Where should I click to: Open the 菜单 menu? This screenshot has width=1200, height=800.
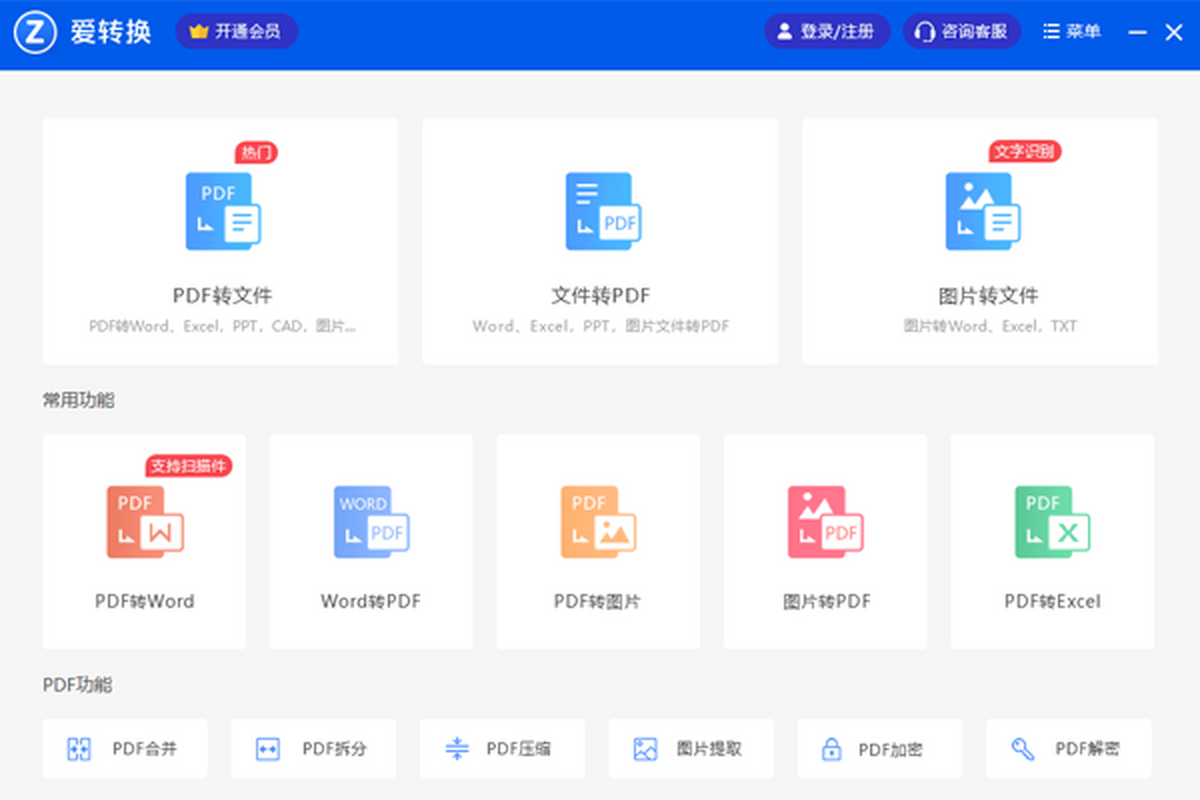point(1071,32)
